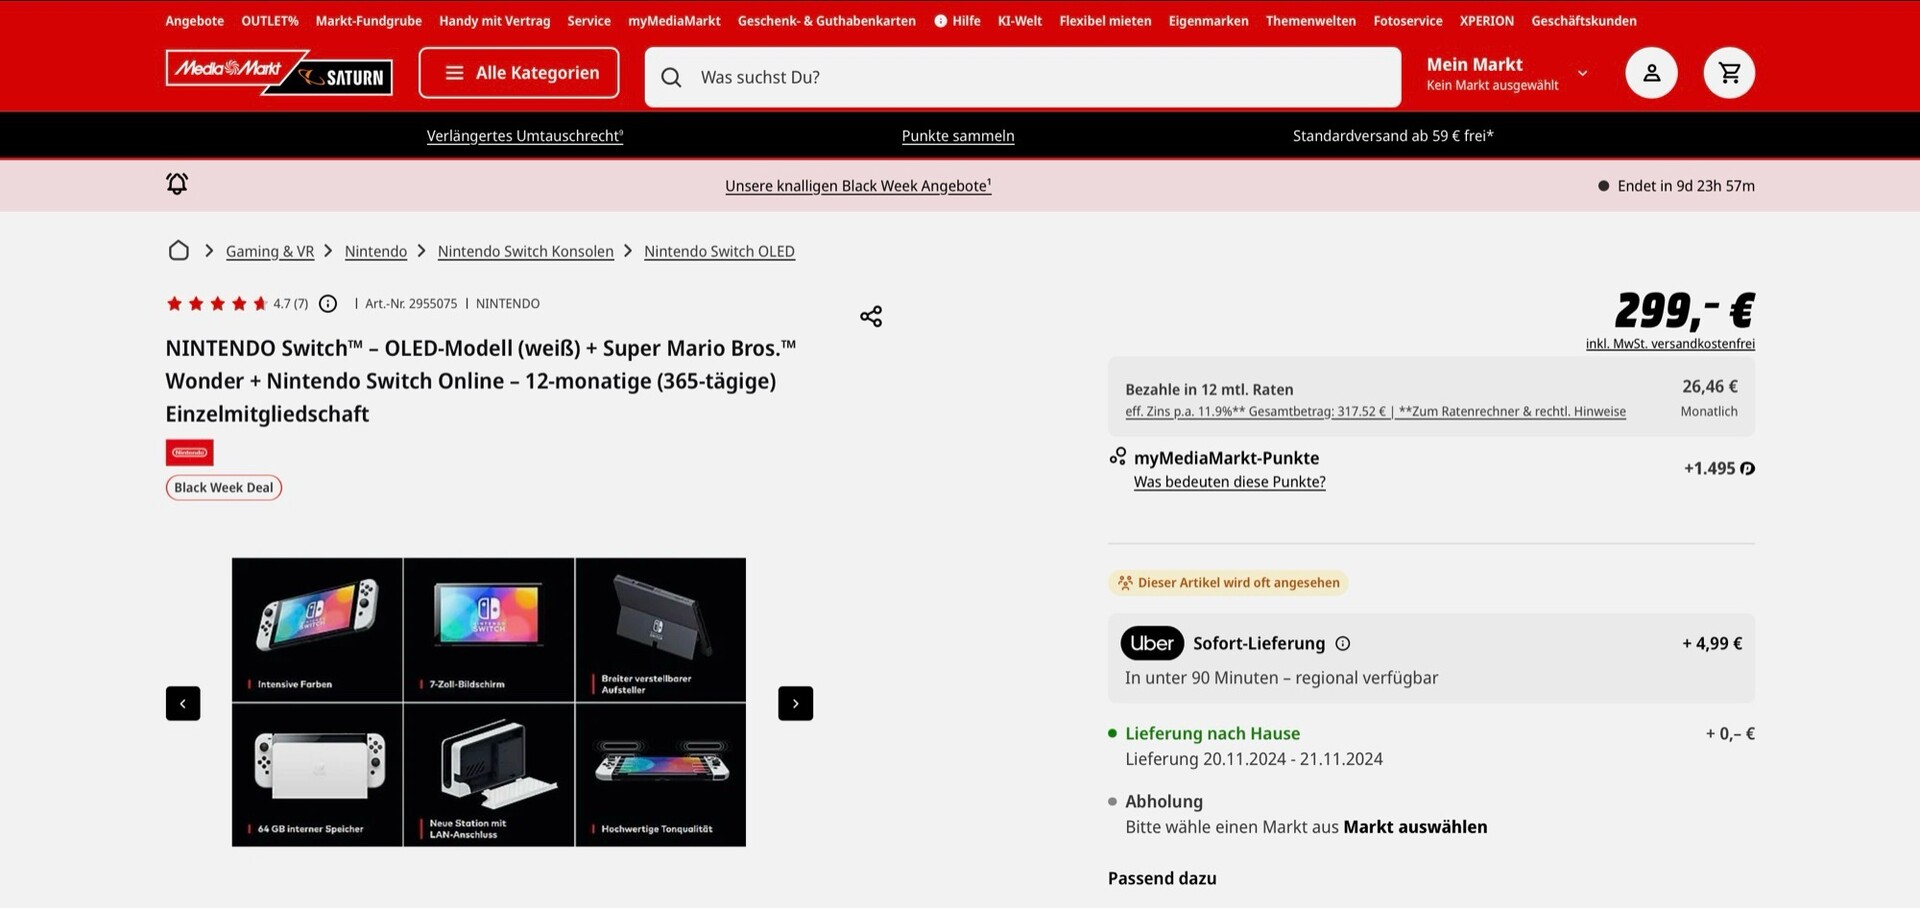This screenshot has height=908, width=1920.
Task: Click the MediaMarkt Saturn logo
Action: pos(279,73)
